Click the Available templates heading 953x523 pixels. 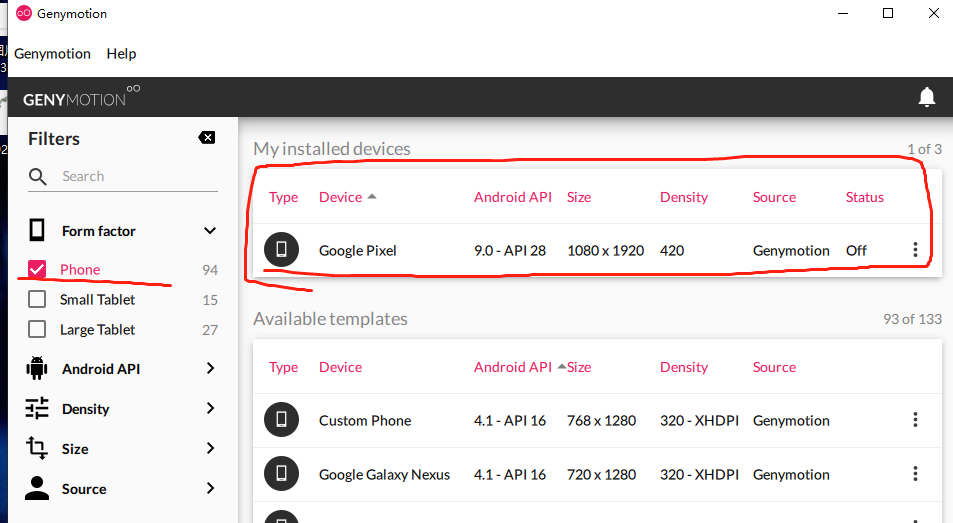330,319
